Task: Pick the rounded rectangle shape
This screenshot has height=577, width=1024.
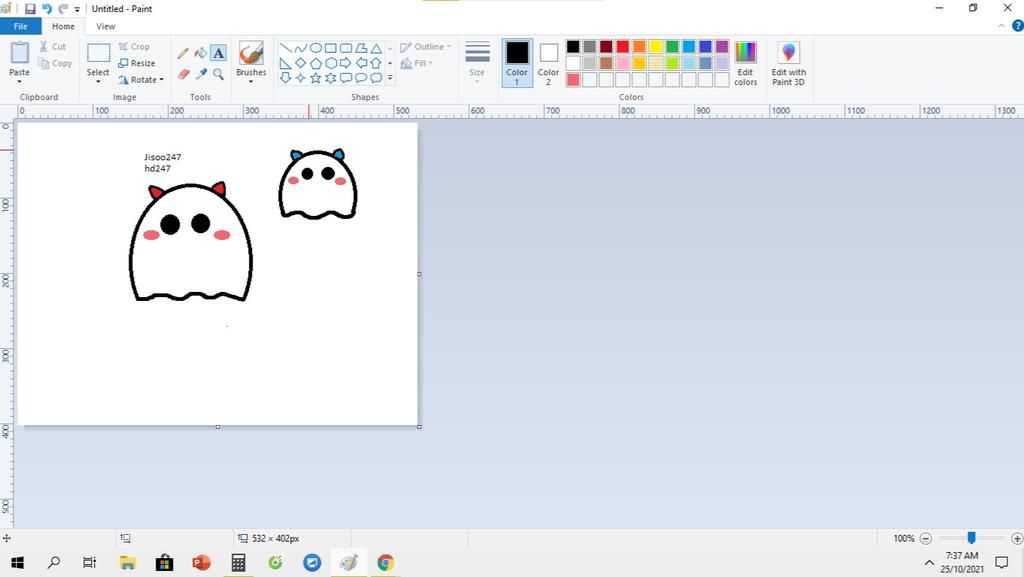Action: coord(345,47)
